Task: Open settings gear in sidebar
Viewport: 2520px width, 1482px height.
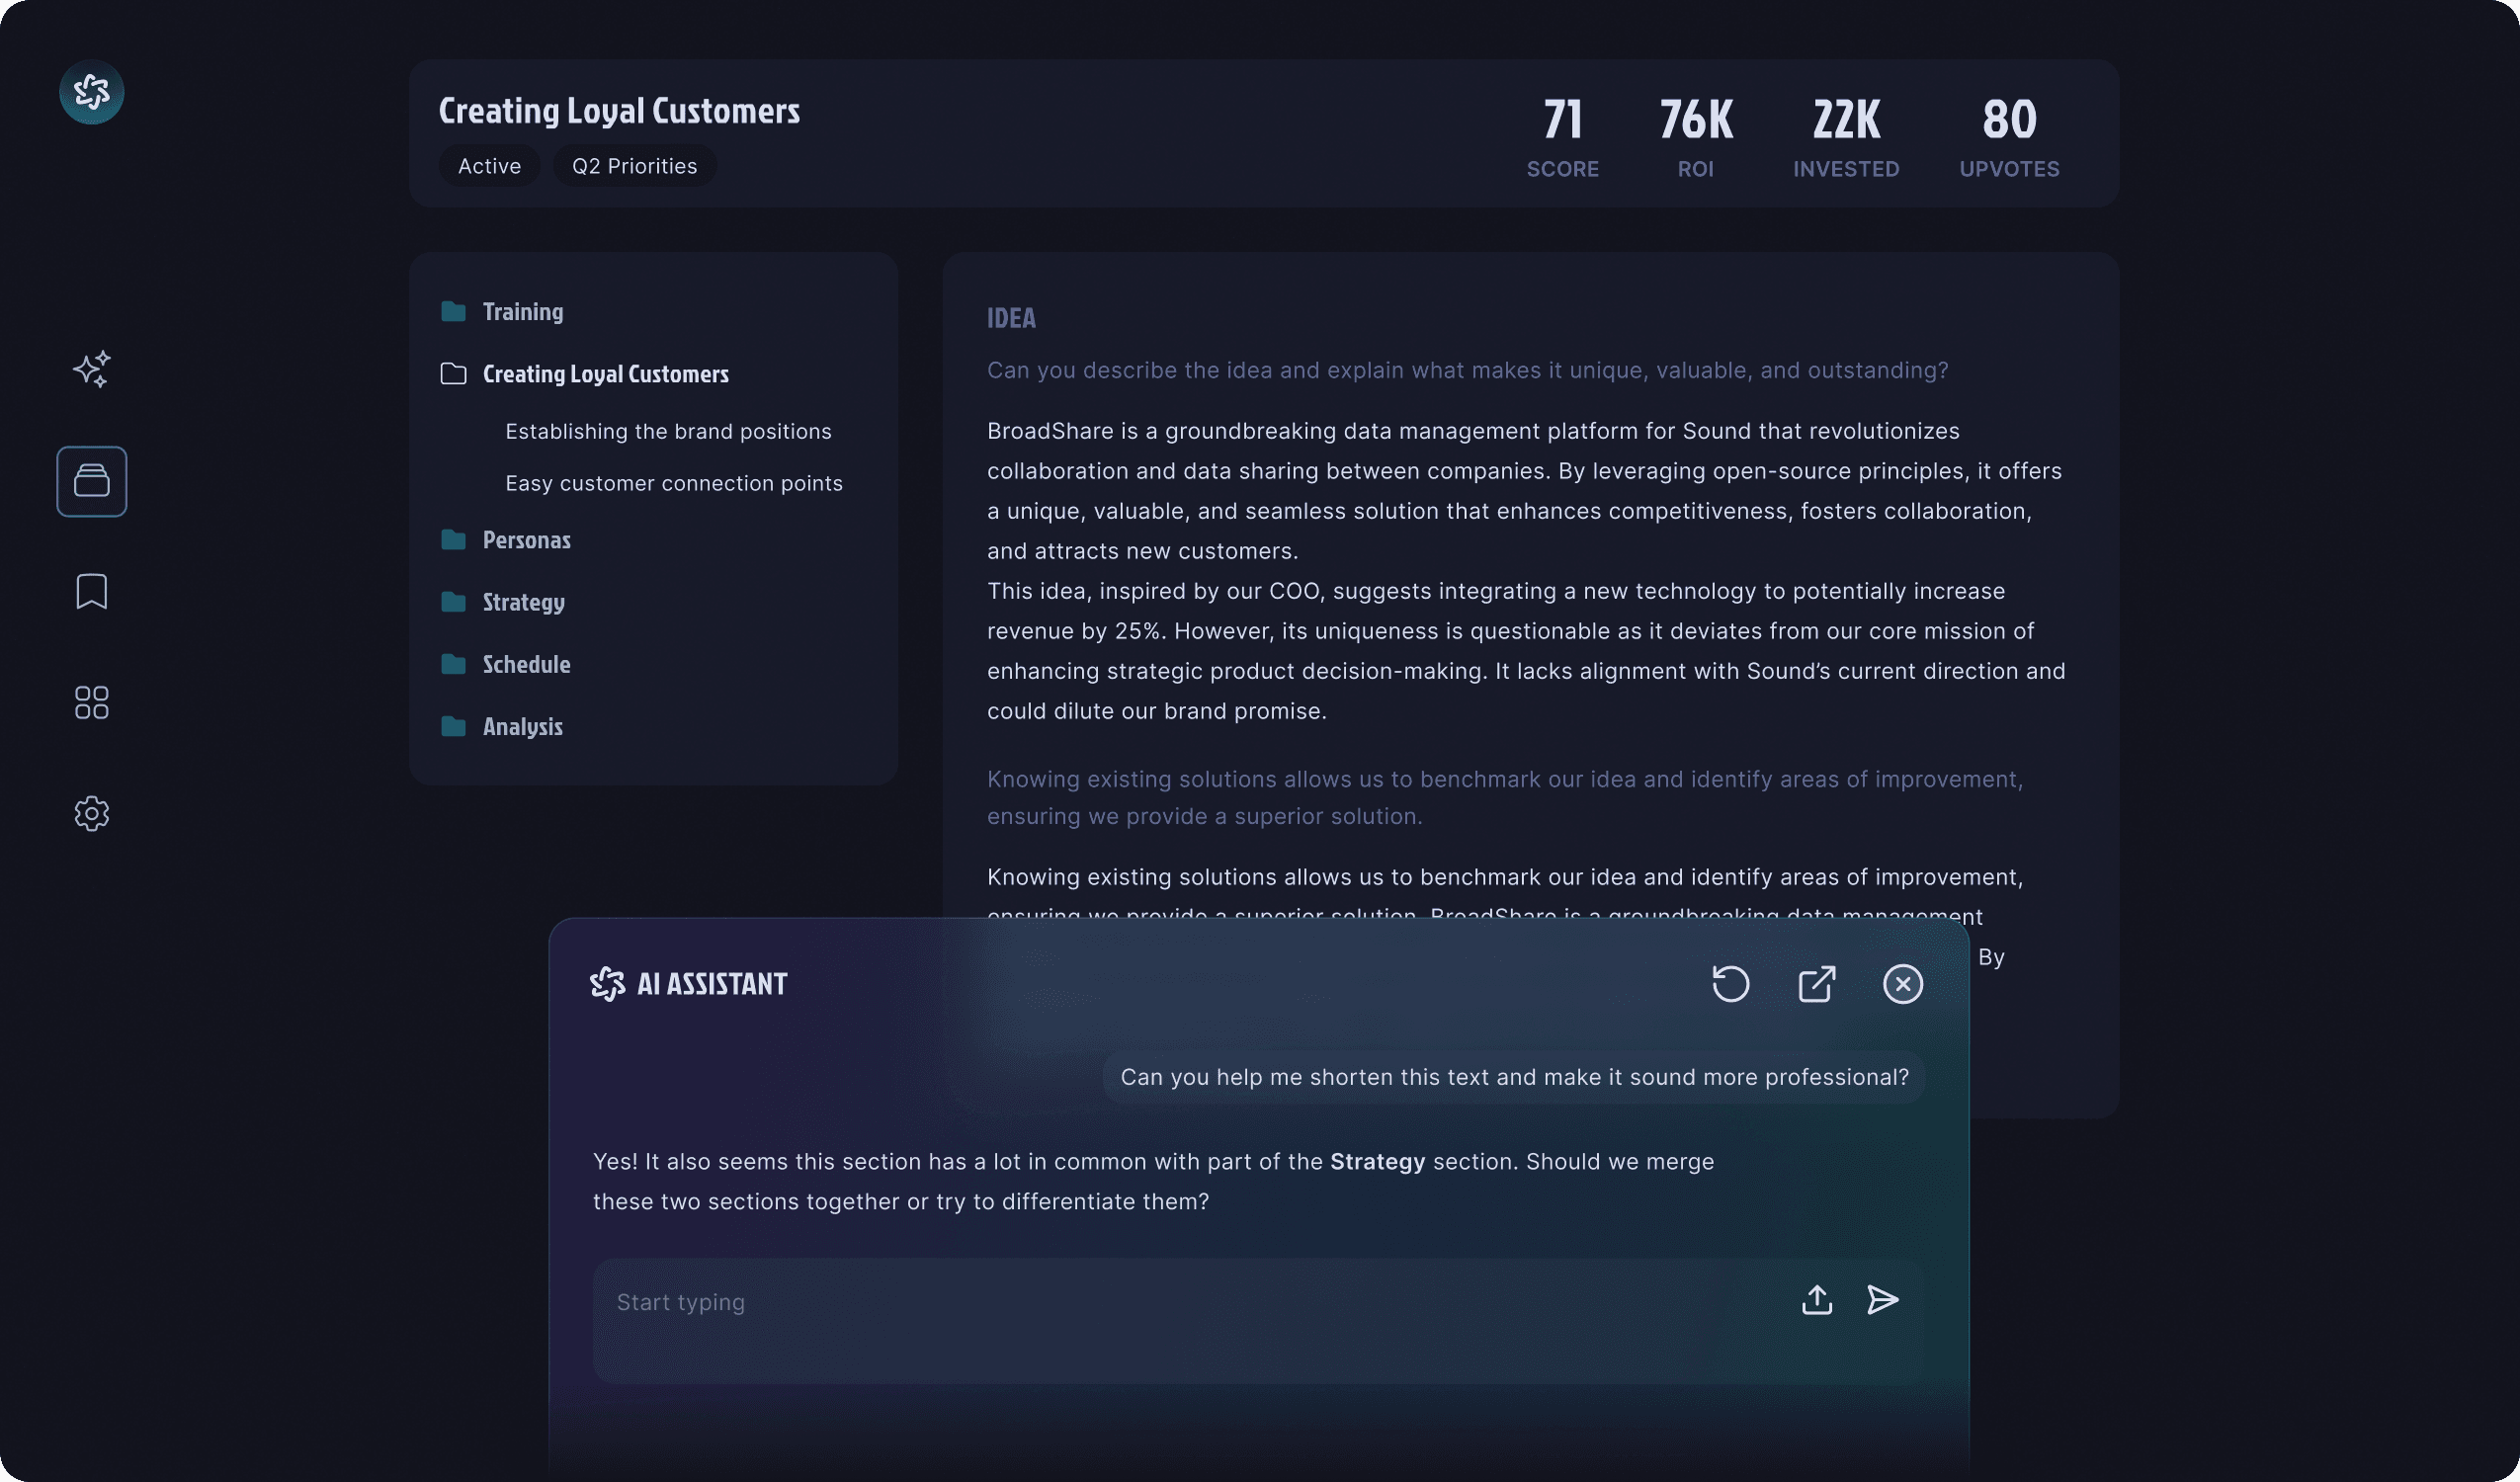Action: pyautogui.click(x=91, y=813)
